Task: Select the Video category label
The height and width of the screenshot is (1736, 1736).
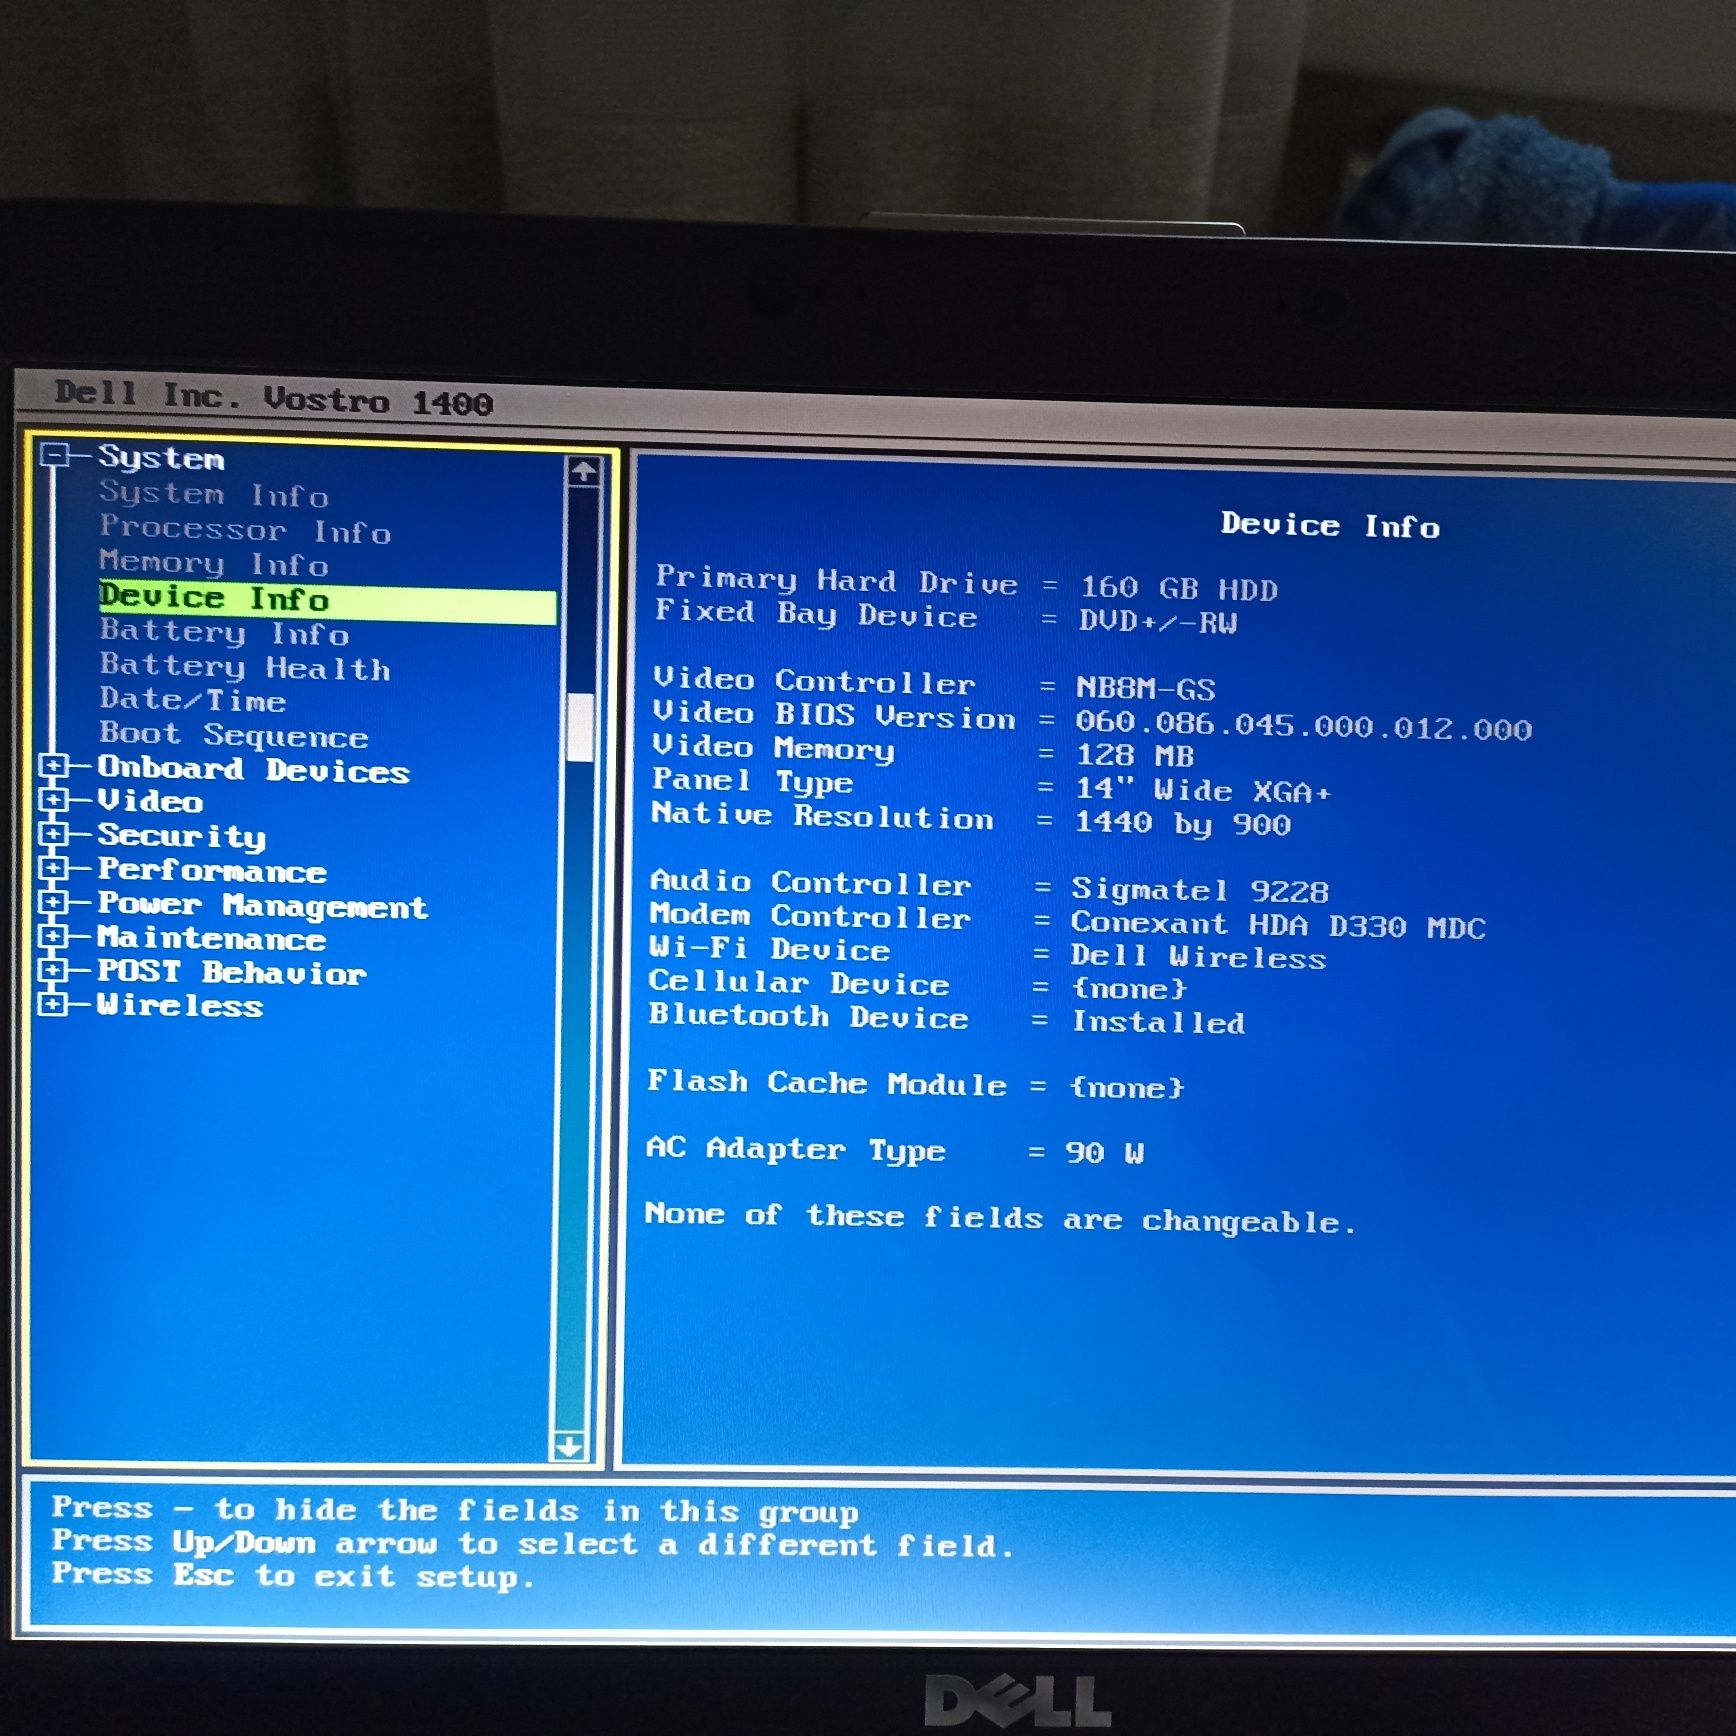Action: pos(150,801)
